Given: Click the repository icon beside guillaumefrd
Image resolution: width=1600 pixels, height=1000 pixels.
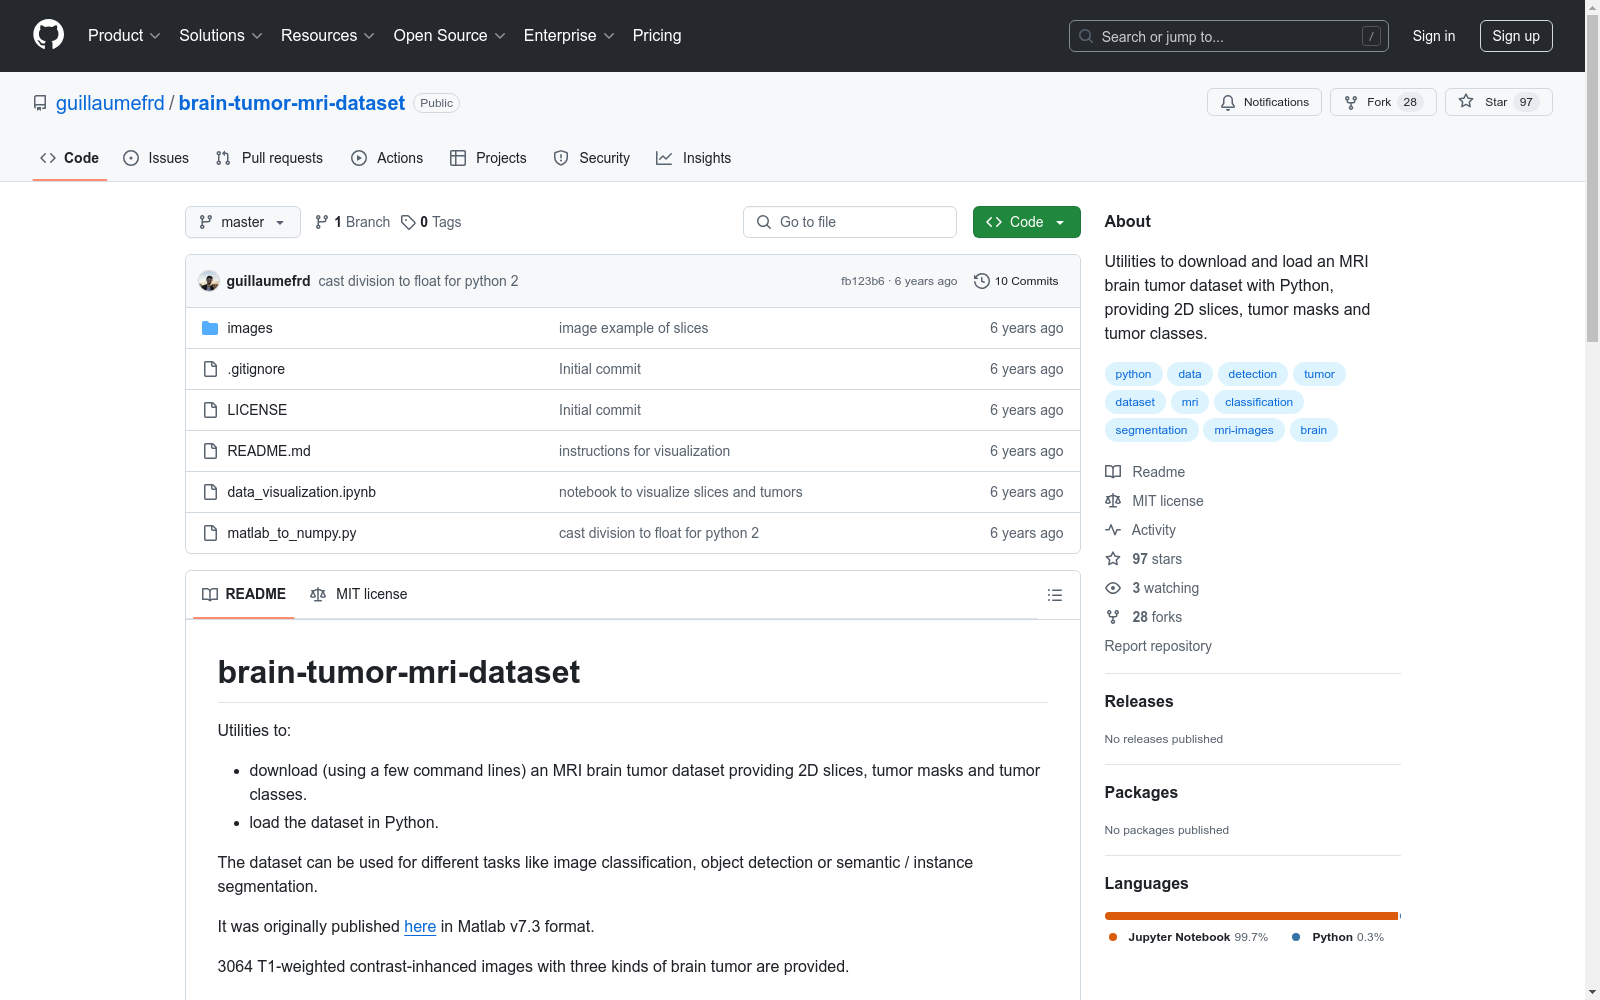Looking at the screenshot, I should point(40,103).
